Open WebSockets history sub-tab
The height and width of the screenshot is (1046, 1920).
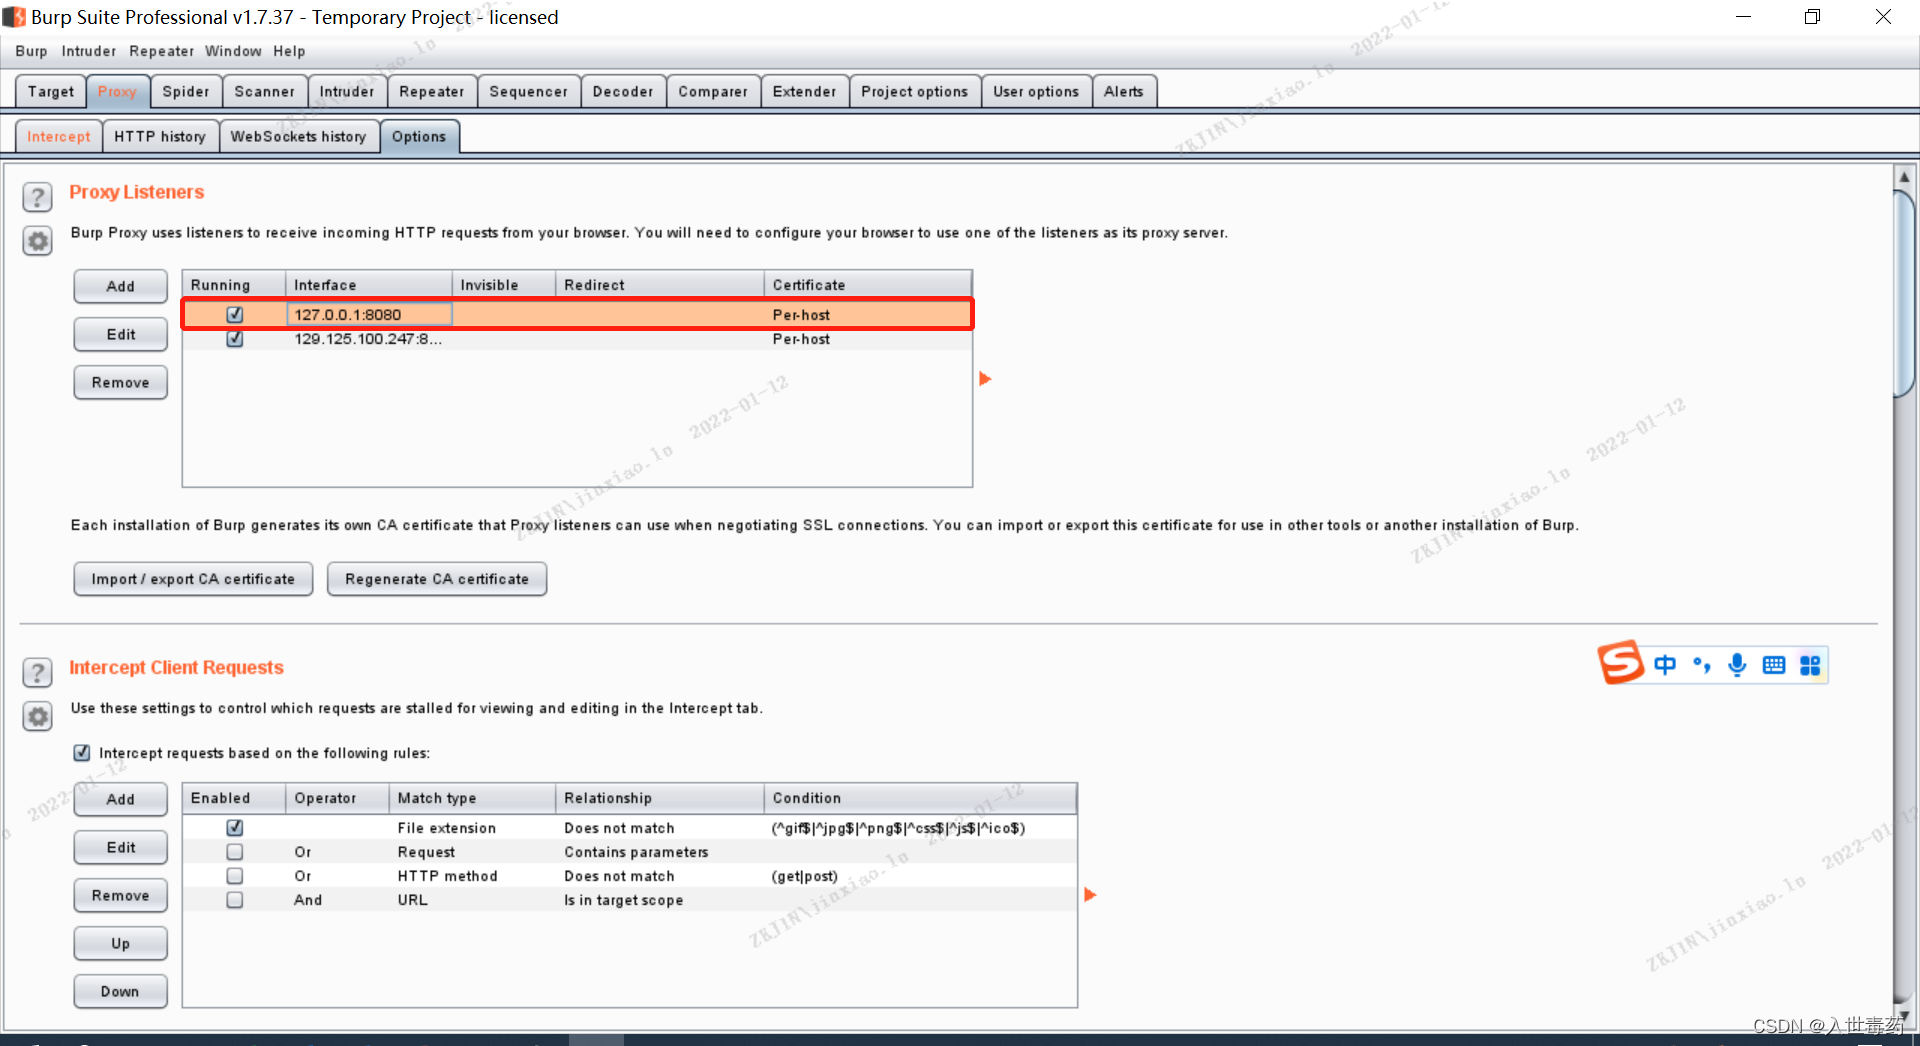(x=299, y=136)
